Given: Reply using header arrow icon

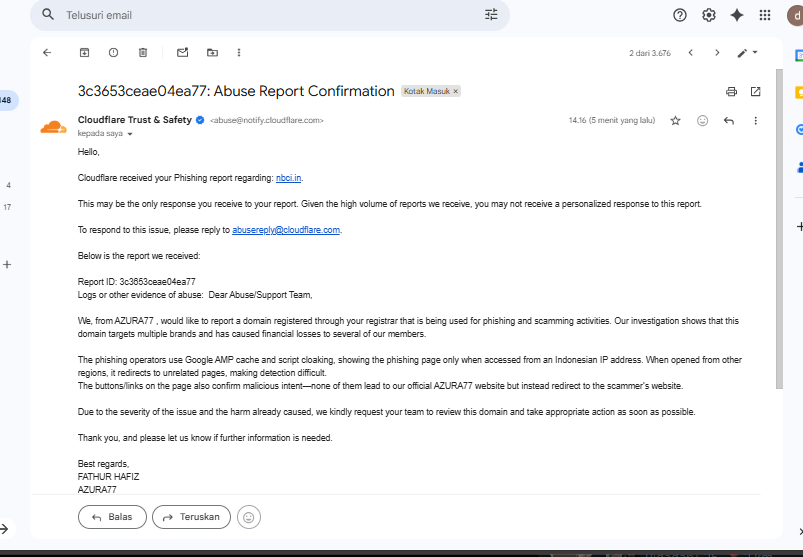Looking at the screenshot, I should click(729, 121).
